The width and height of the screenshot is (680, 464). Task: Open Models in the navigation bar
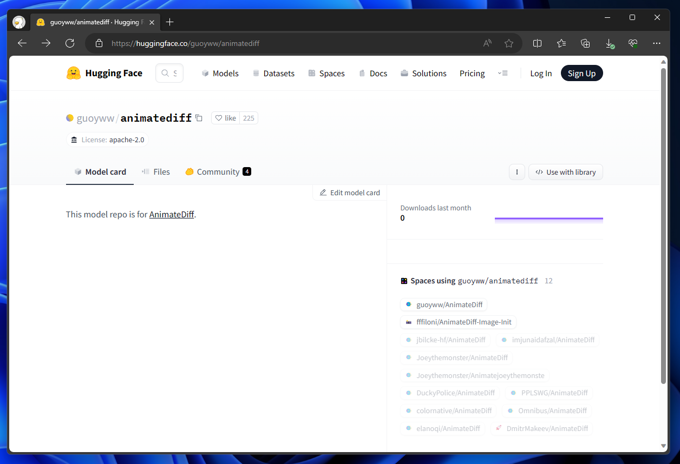coord(220,73)
